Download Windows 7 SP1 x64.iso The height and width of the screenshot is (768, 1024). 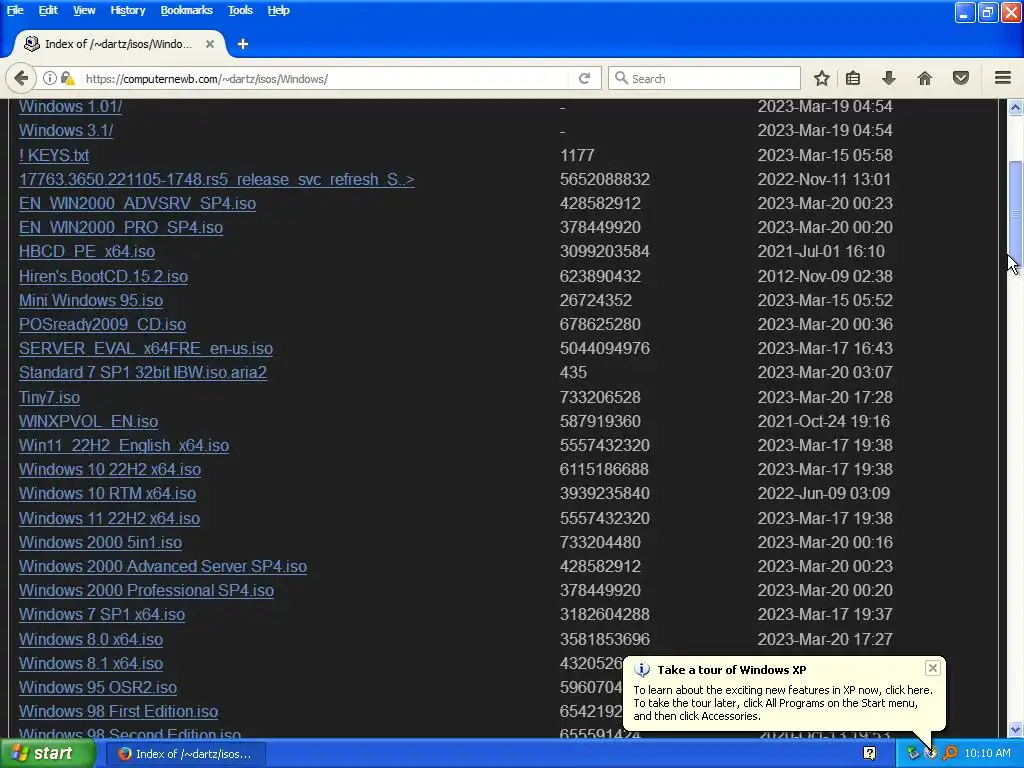tap(102, 615)
